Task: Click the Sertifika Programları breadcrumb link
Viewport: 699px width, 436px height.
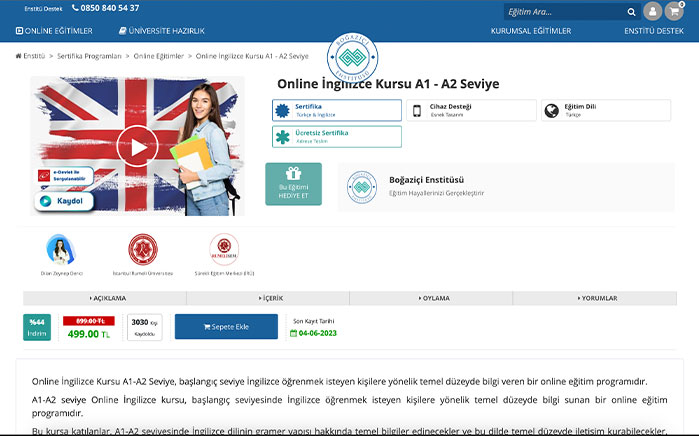Action: (x=89, y=56)
